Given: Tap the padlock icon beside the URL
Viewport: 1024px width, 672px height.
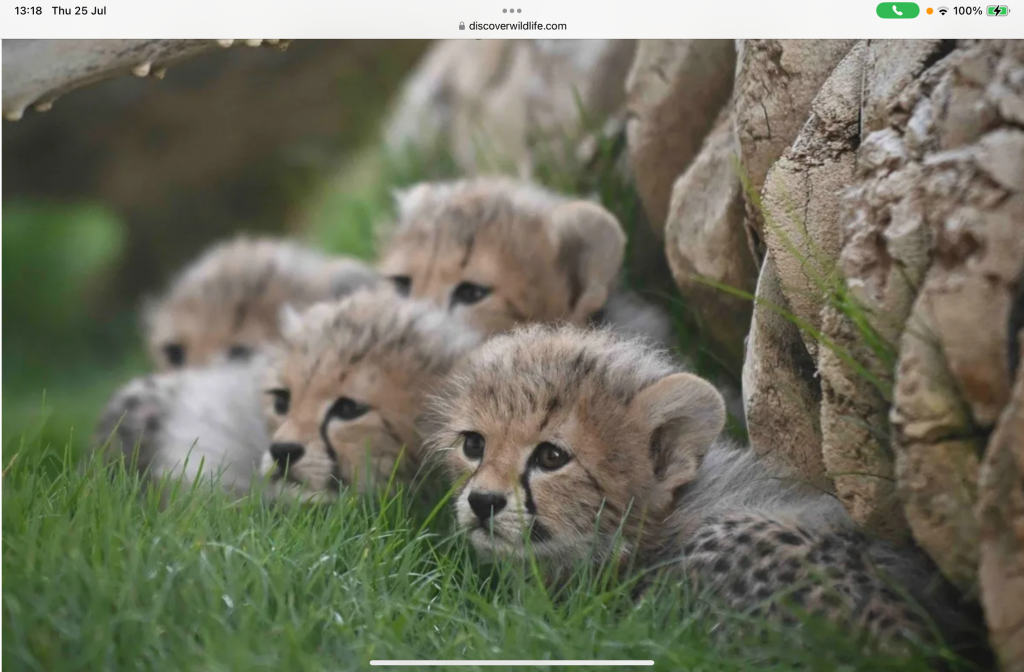Looking at the screenshot, I should 462,26.
